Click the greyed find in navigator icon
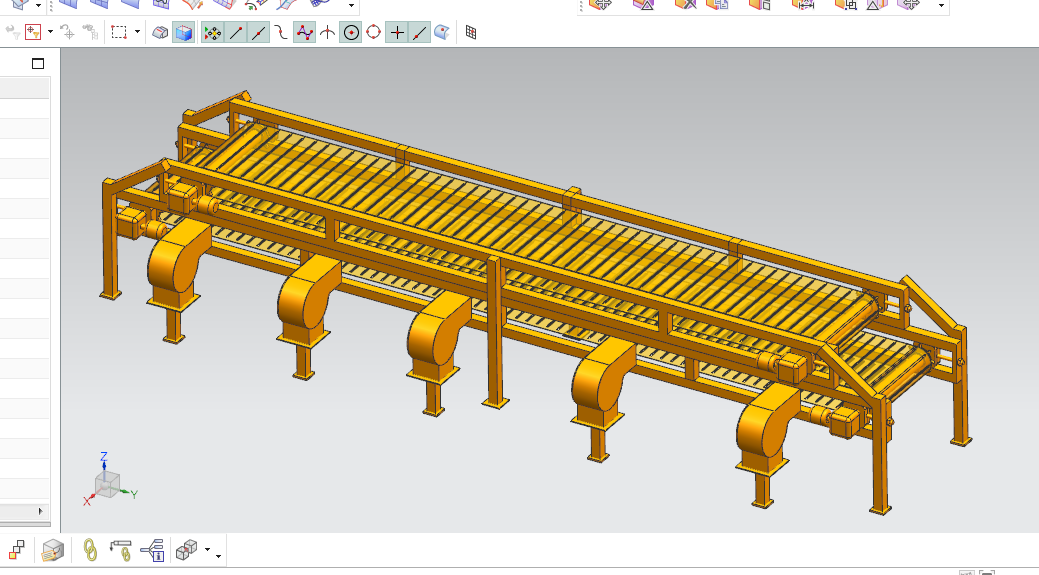This screenshot has width=1039, height=575. (90, 32)
